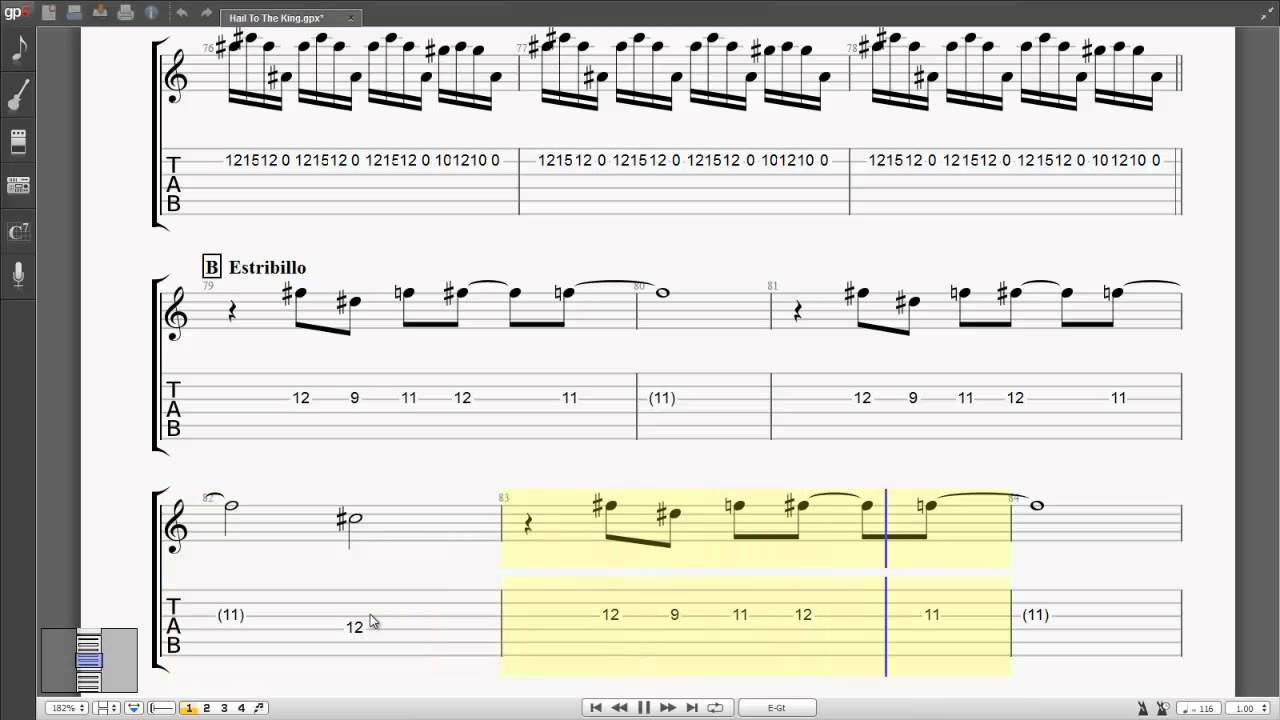Redo the last action

click(206, 13)
